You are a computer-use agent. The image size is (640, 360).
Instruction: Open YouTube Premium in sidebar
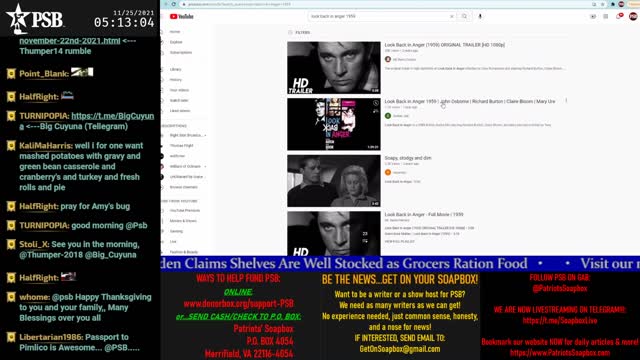184,211
